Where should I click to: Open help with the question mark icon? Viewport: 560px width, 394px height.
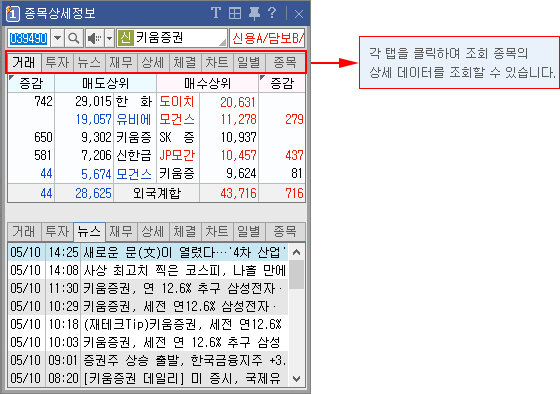(272, 13)
